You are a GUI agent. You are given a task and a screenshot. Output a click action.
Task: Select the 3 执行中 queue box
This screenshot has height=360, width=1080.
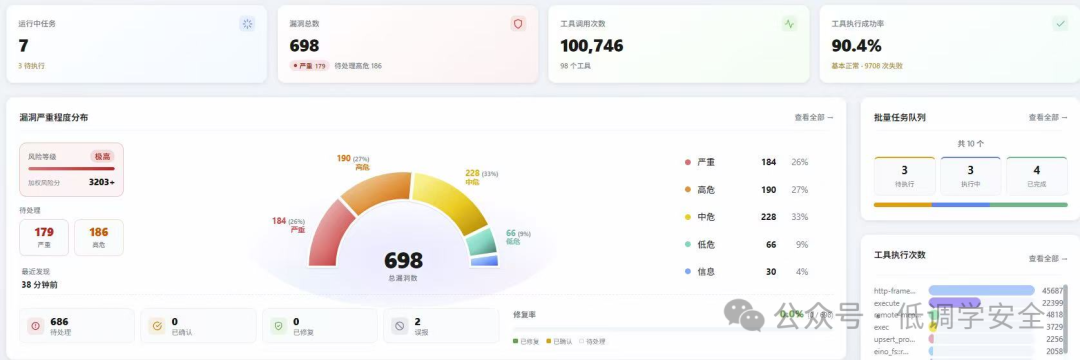[970, 176]
